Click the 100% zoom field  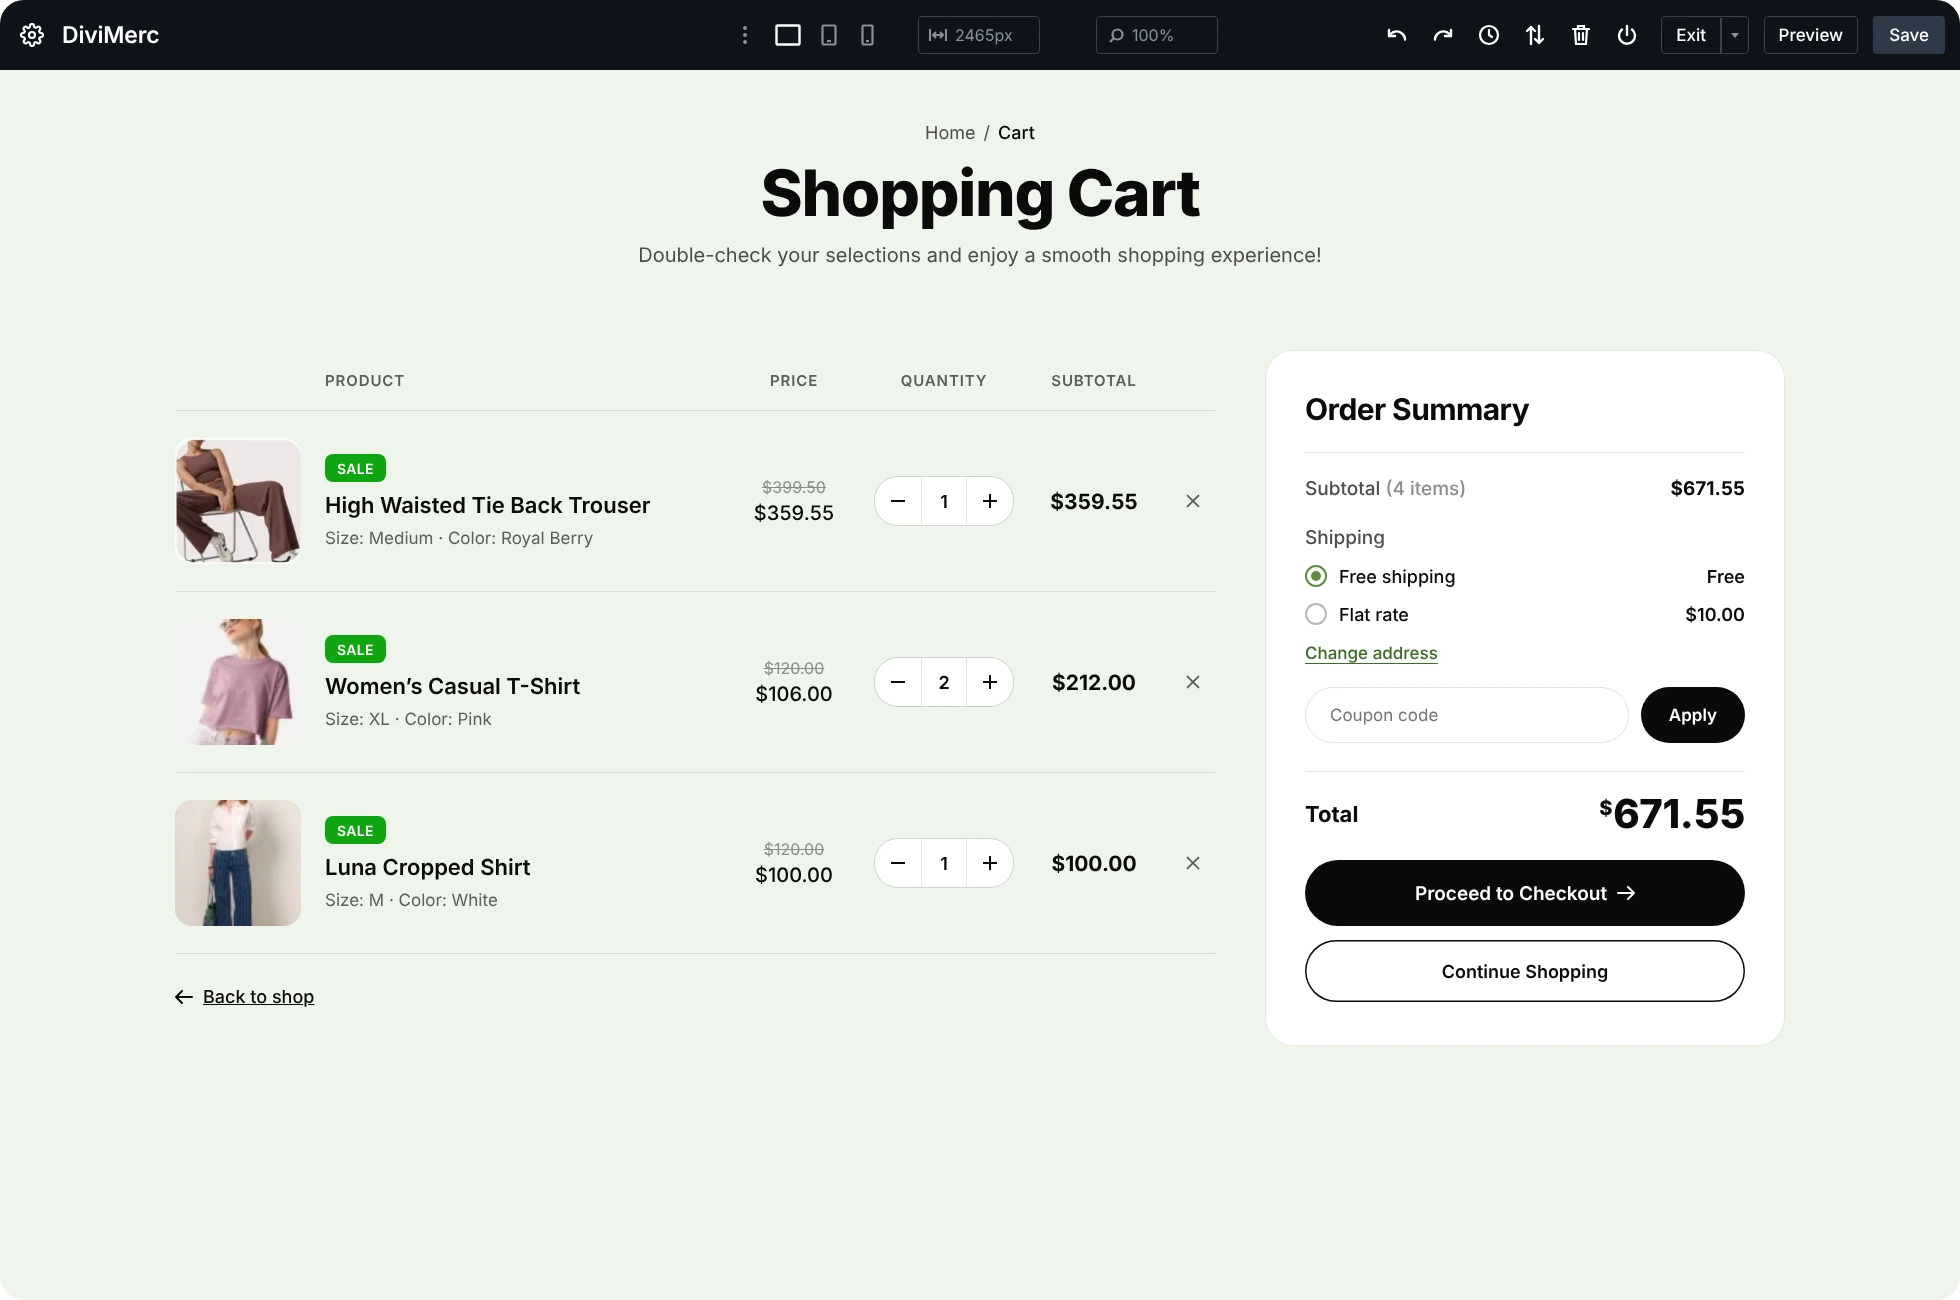pos(1157,35)
